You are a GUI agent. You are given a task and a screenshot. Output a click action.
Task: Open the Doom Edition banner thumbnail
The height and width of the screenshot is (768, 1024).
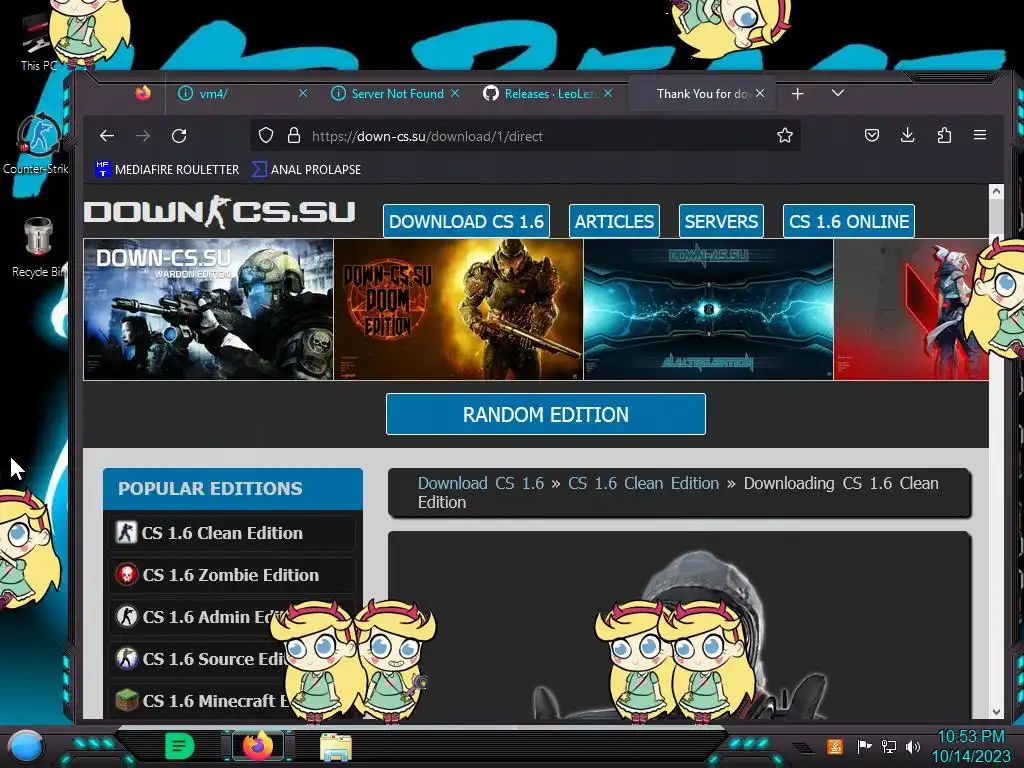[x=458, y=310]
